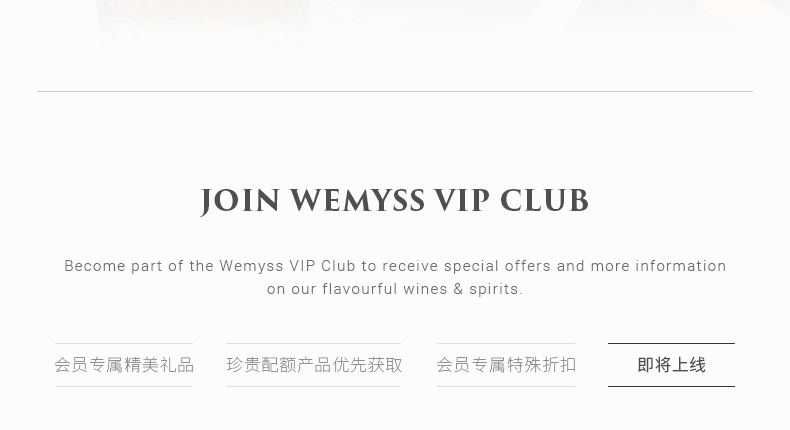Click the word flavourful
Screen dimensions: 790x430
(360, 289)
